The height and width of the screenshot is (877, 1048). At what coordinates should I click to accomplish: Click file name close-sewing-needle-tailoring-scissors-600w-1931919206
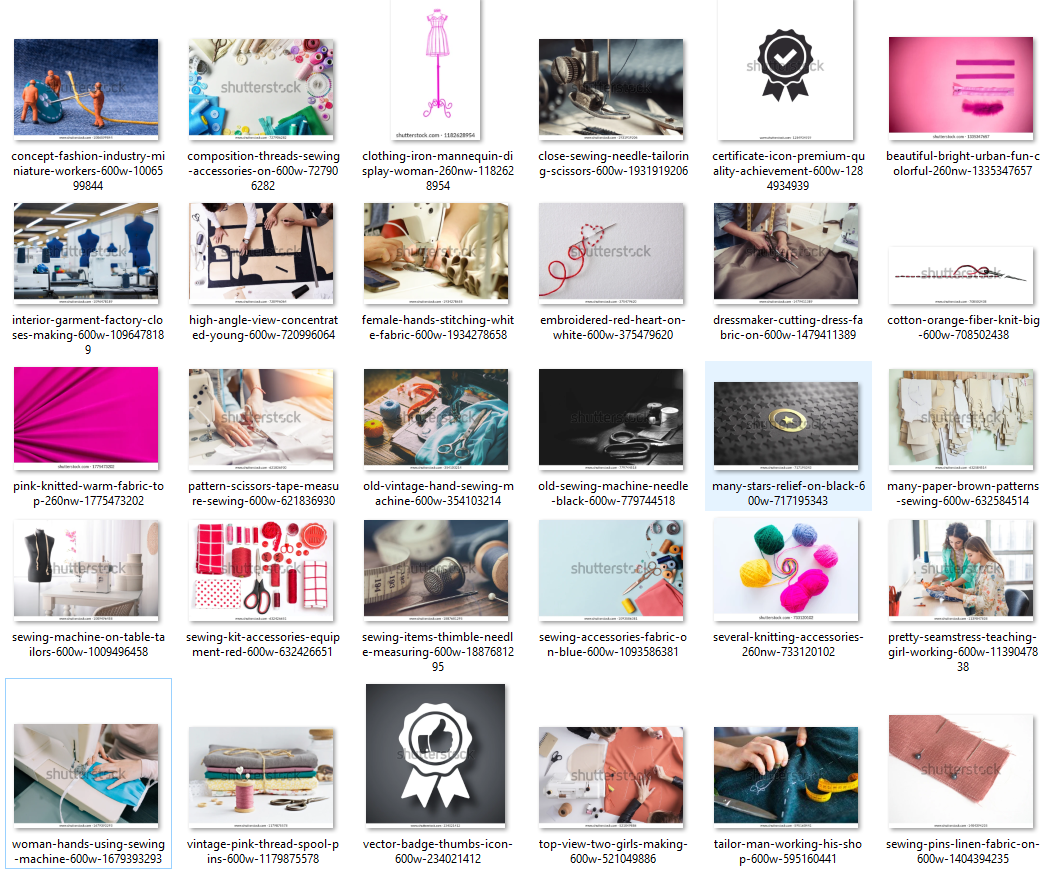613,163
